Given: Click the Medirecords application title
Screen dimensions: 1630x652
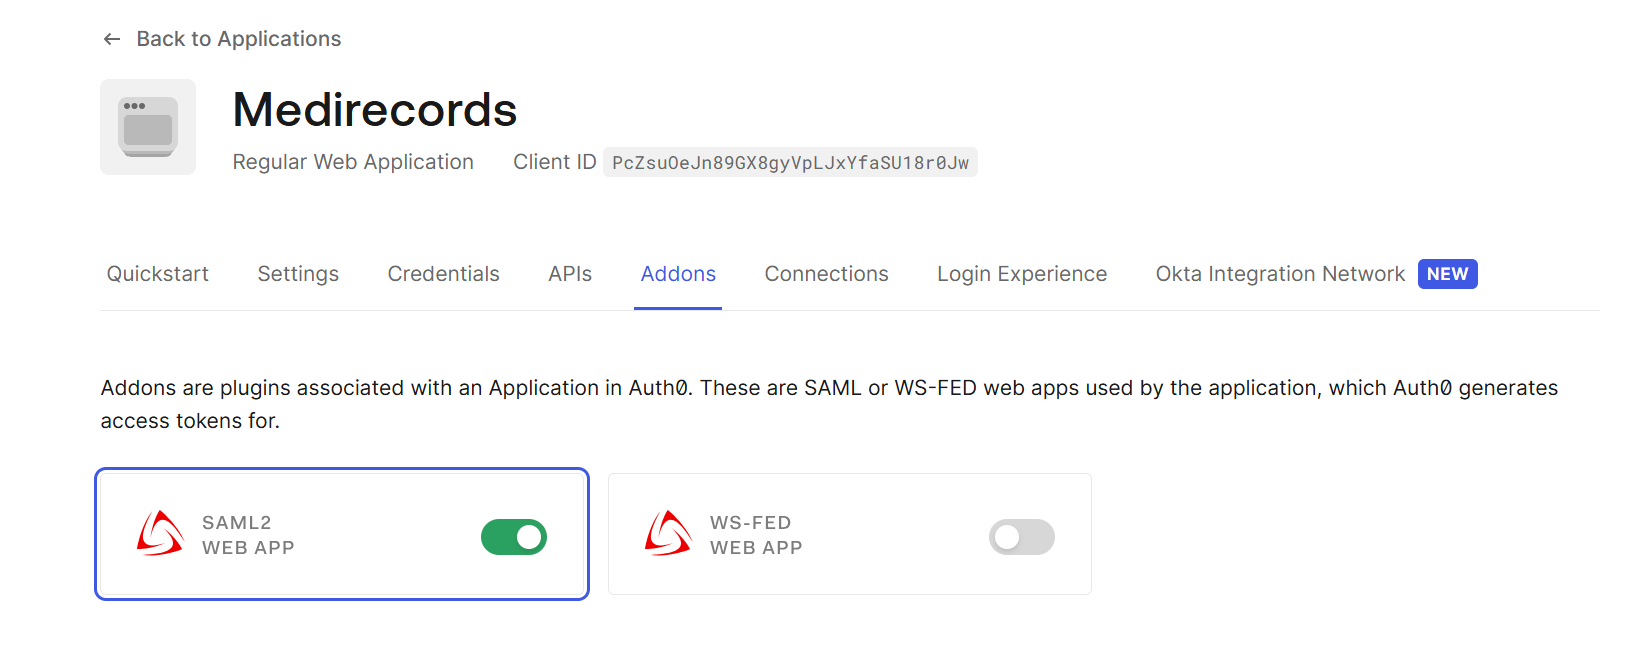Looking at the screenshot, I should pyautogui.click(x=375, y=110).
